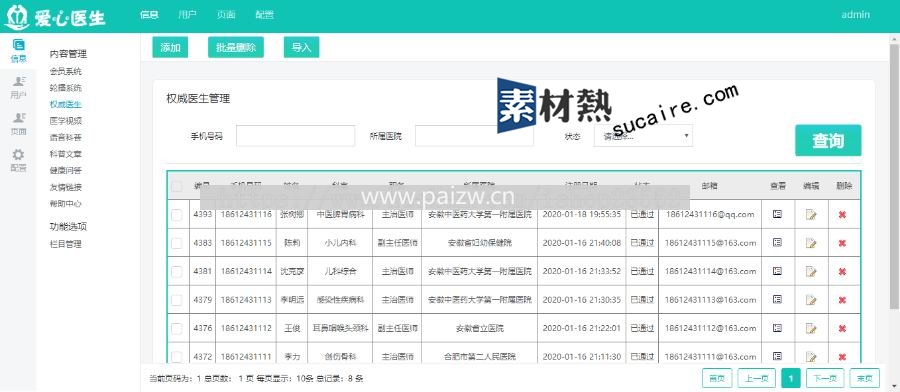The image size is (900, 392).
Task: Open 健康问答 in the sidebar
Action: click(x=65, y=170)
